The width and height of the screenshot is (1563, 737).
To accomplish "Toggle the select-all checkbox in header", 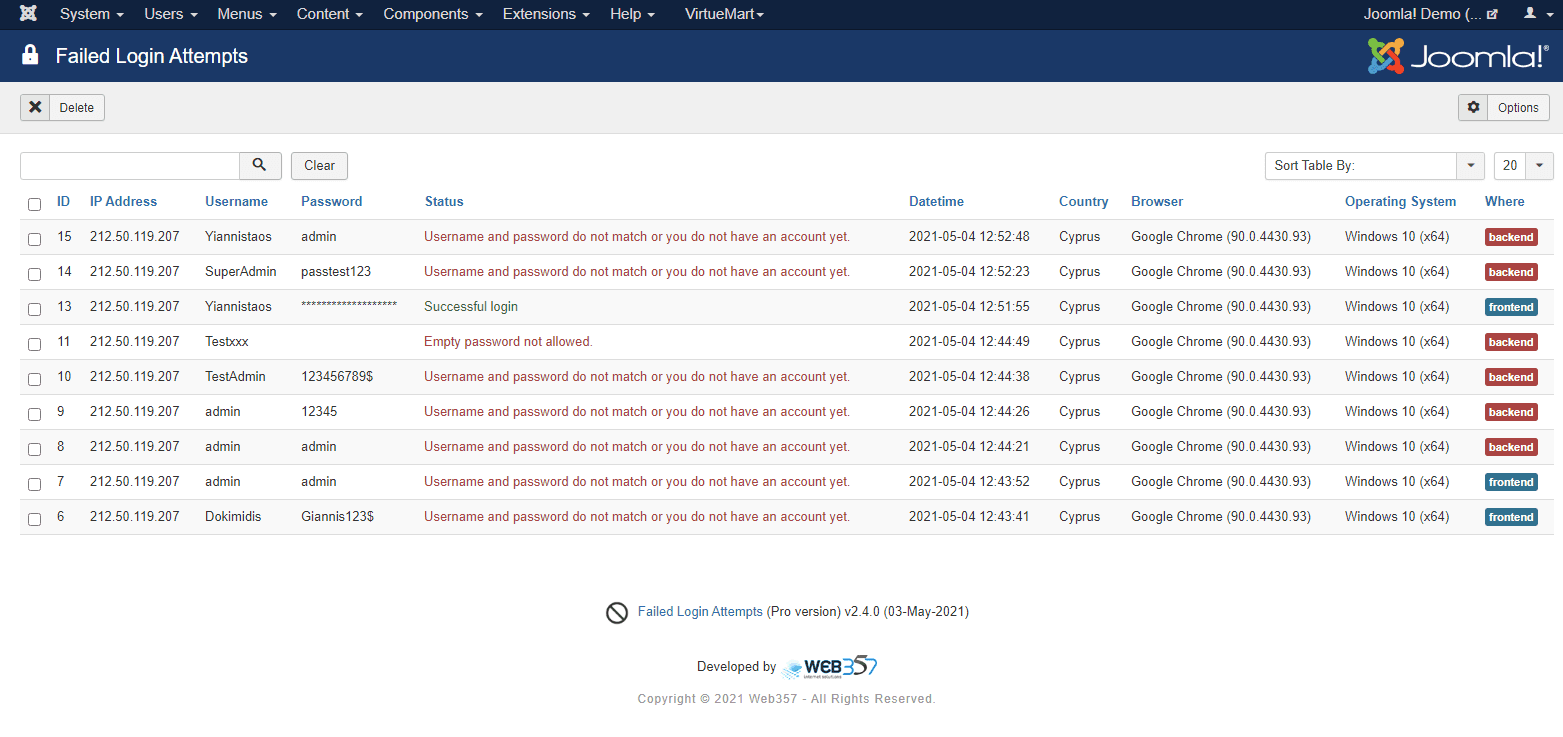I will tap(35, 204).
